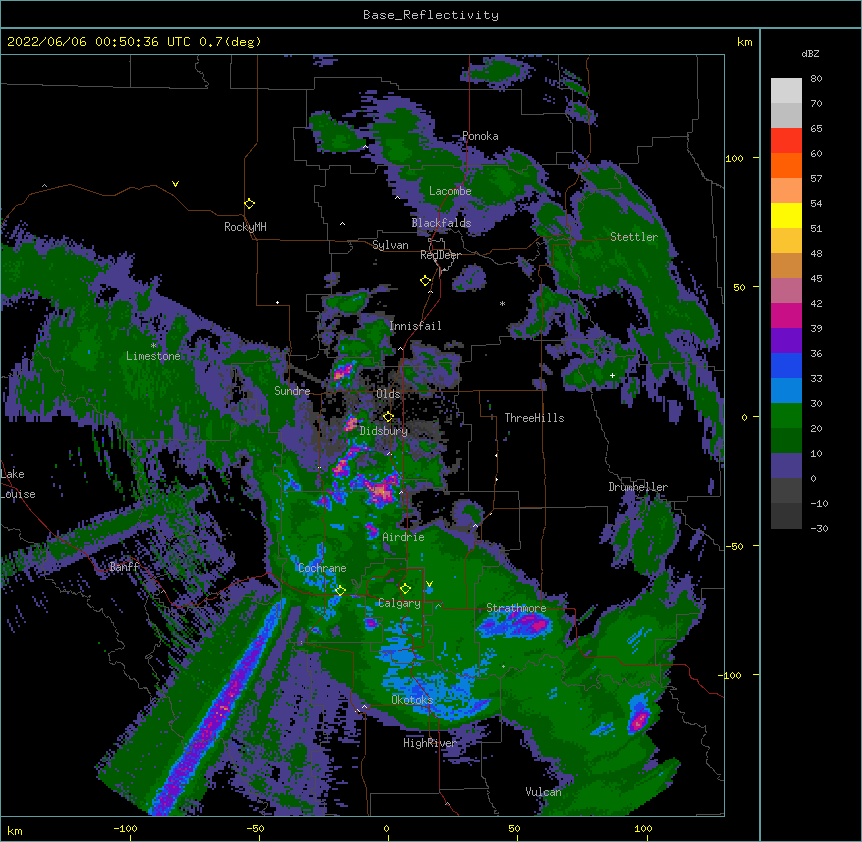Select the slate purple legend swatch below 10
The height and width of the screenshot is (842, 862).
pyautogui.click(x=786, y=466)
